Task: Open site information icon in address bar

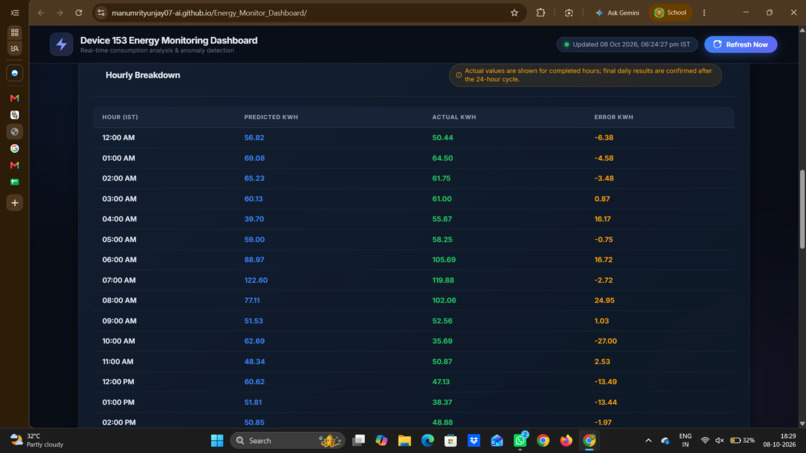Action: click(x=101, y=13)
